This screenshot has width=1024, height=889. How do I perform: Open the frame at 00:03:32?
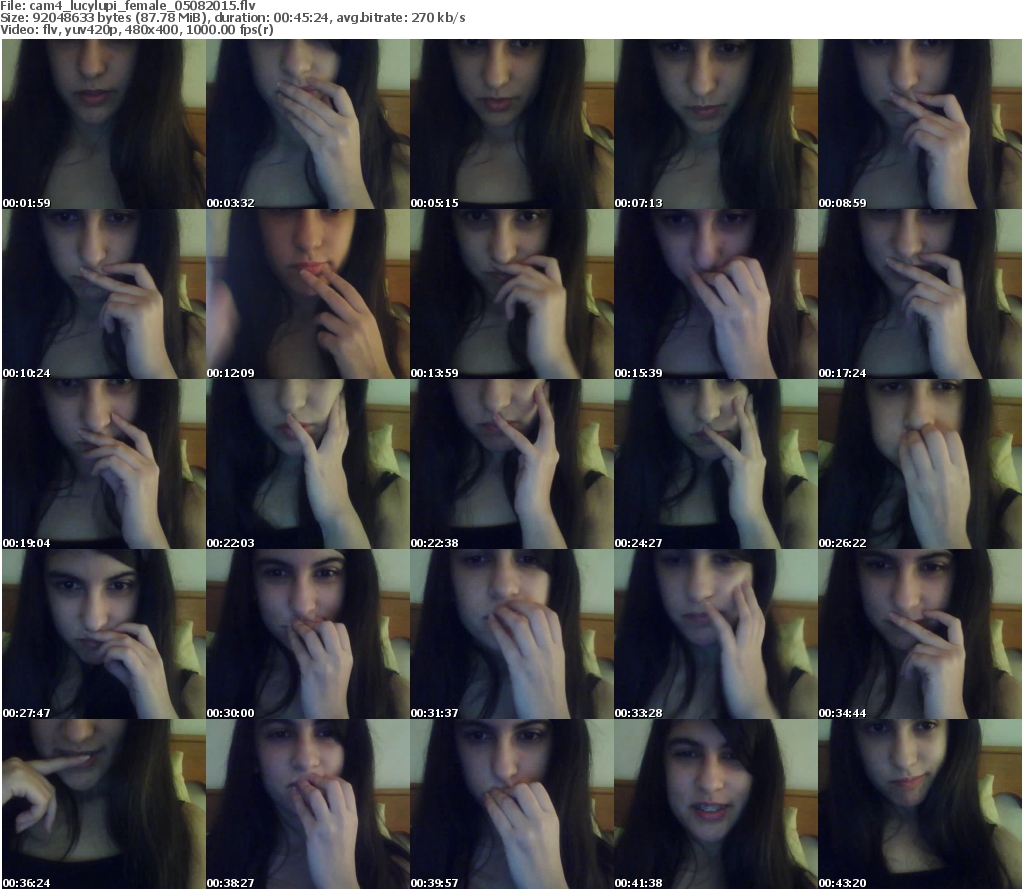click(308, 124)
